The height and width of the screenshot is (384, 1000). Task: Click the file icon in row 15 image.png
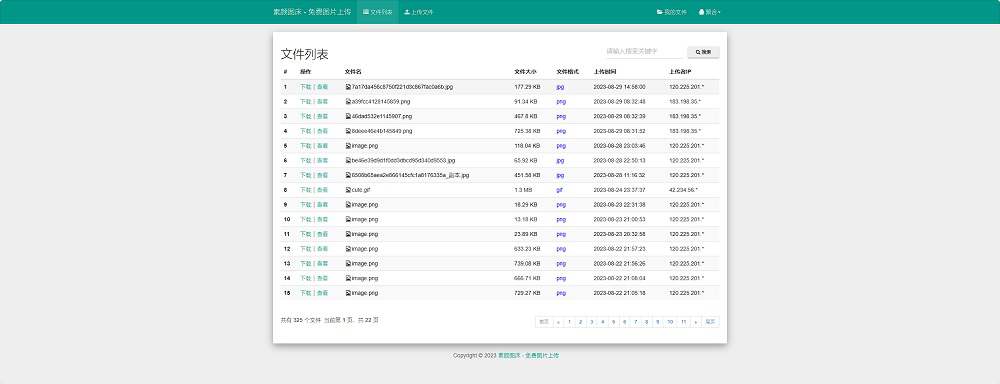pos(348,293)
